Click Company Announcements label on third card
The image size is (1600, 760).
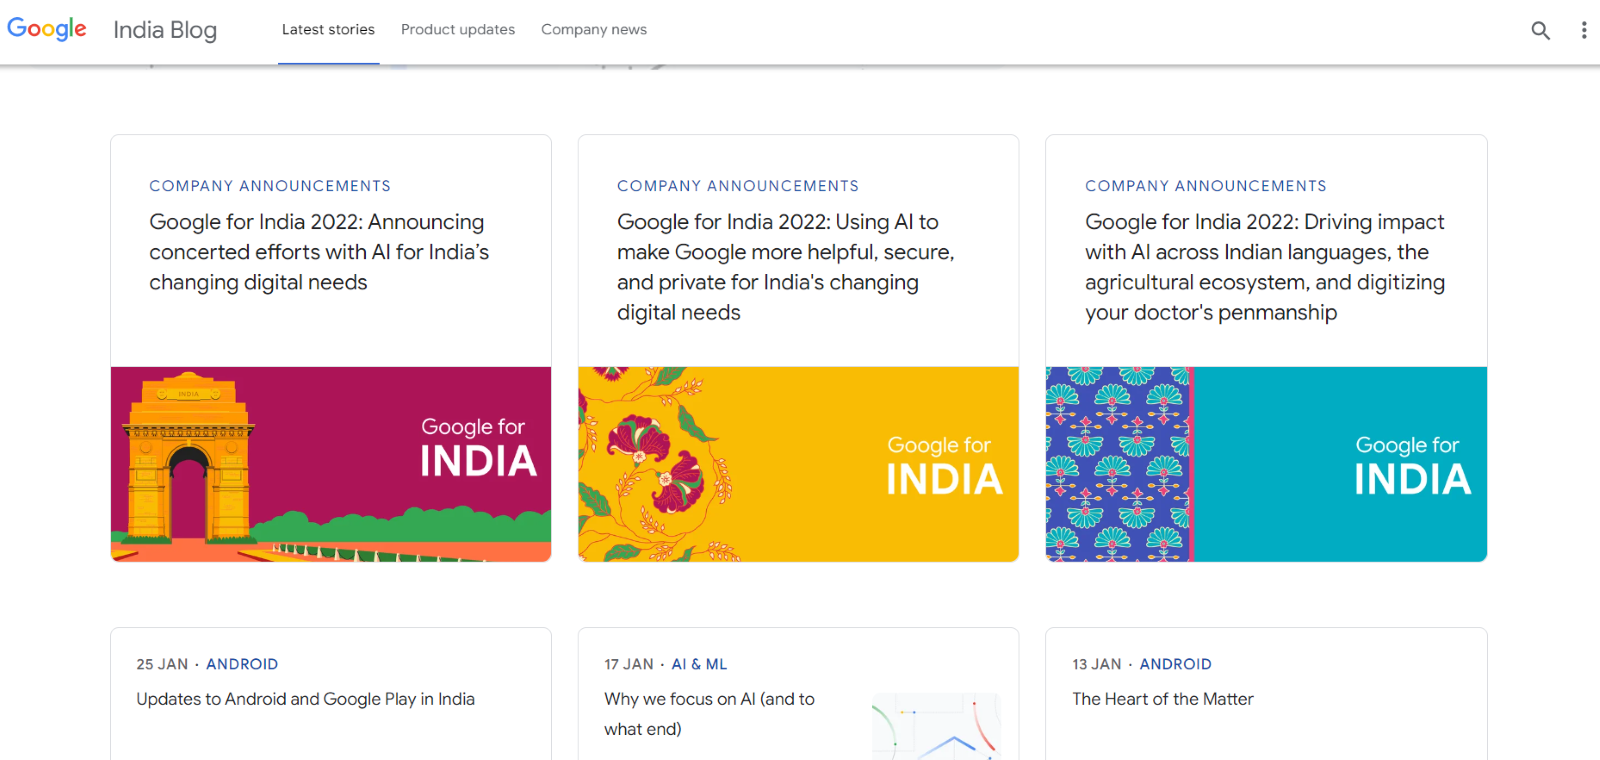1206,186
